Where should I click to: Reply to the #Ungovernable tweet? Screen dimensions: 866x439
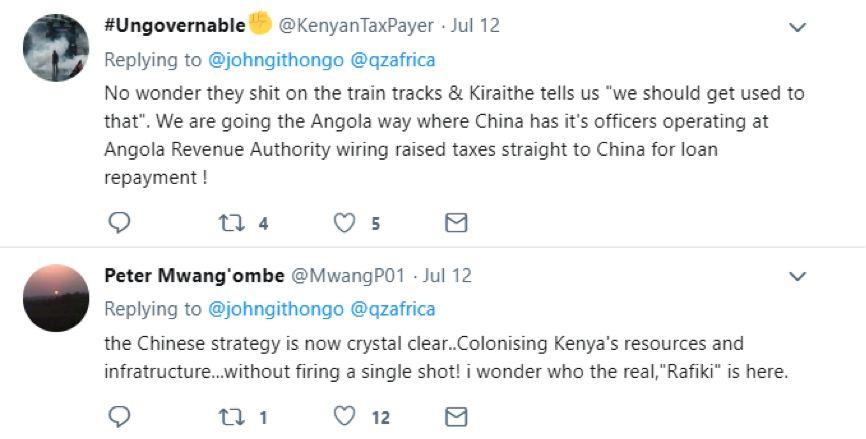click(x=119, y=223)
